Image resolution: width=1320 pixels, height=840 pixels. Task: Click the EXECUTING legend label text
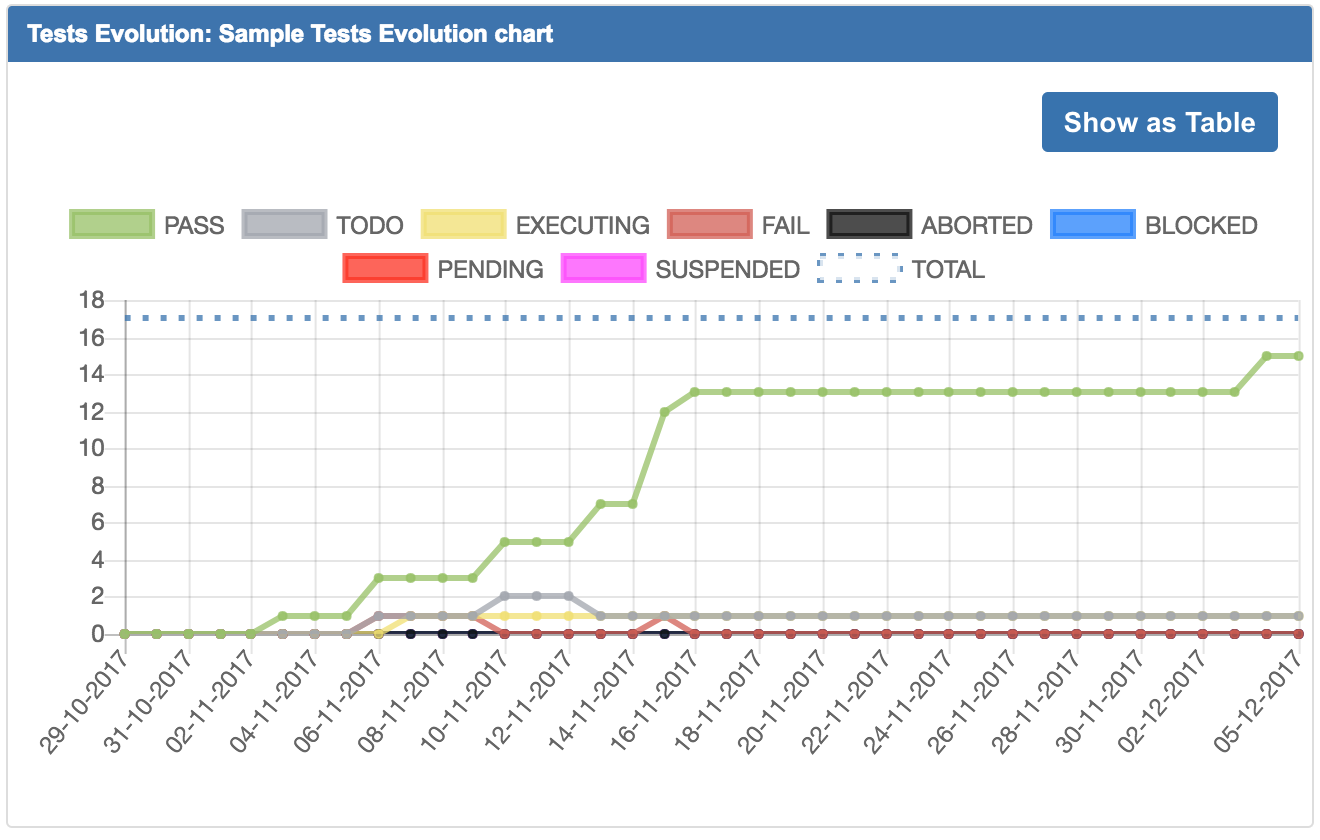point(582,226)
